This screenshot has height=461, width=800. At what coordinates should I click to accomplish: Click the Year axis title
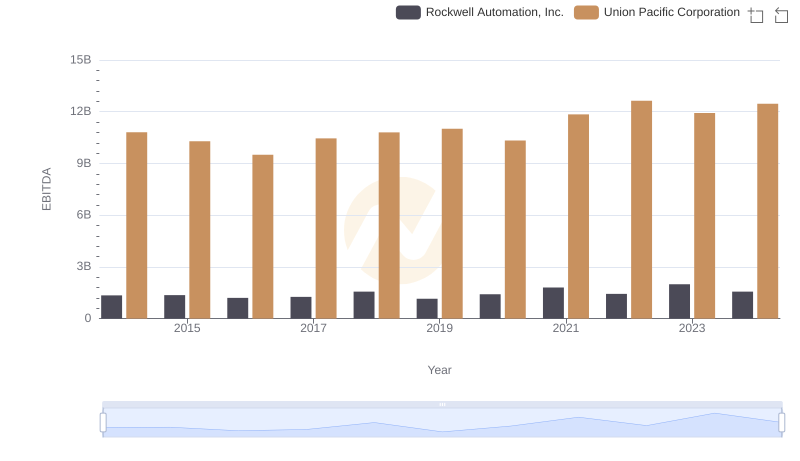point(439,370)
